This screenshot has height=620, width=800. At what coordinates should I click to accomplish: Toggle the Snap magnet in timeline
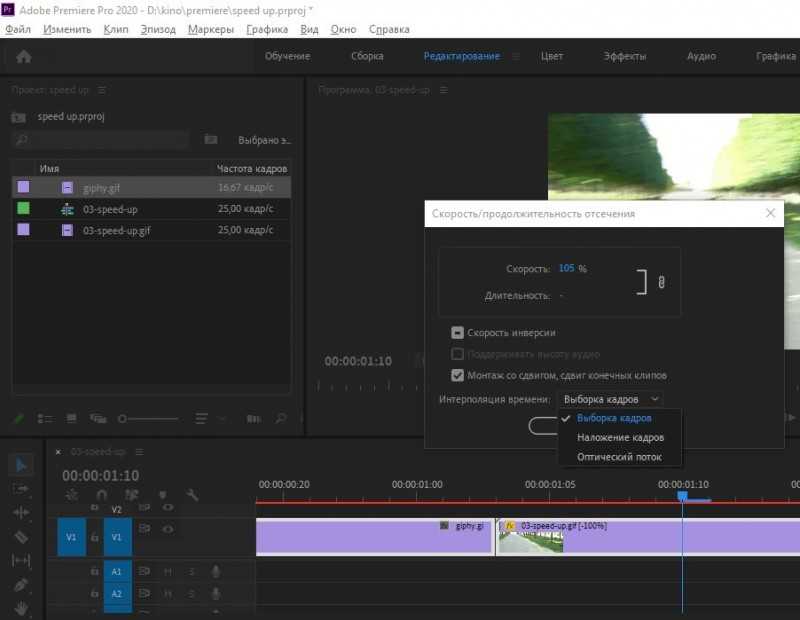102,494
